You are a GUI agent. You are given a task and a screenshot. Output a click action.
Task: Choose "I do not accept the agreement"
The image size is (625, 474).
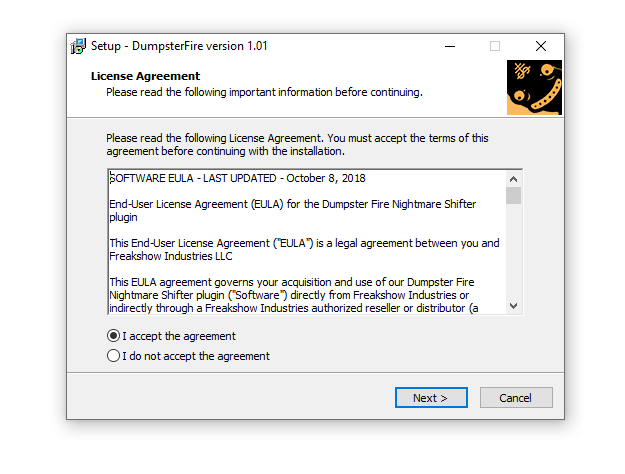tap(113, 356)
